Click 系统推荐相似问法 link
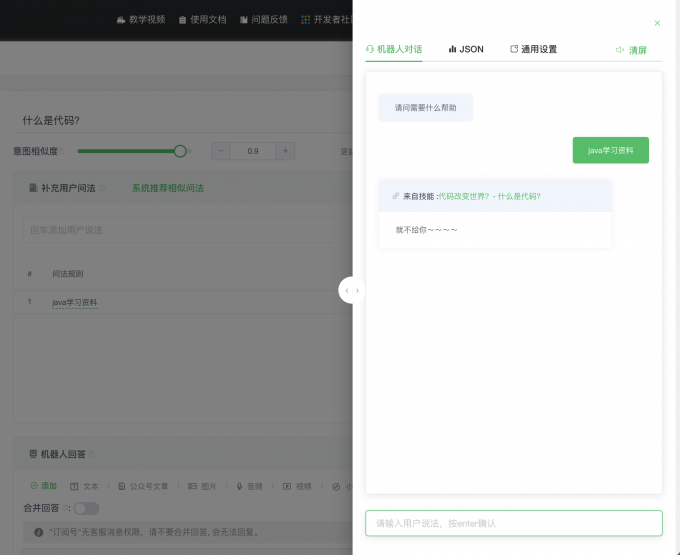This screenshot has height=555, width=680. (x=167, y=188)
